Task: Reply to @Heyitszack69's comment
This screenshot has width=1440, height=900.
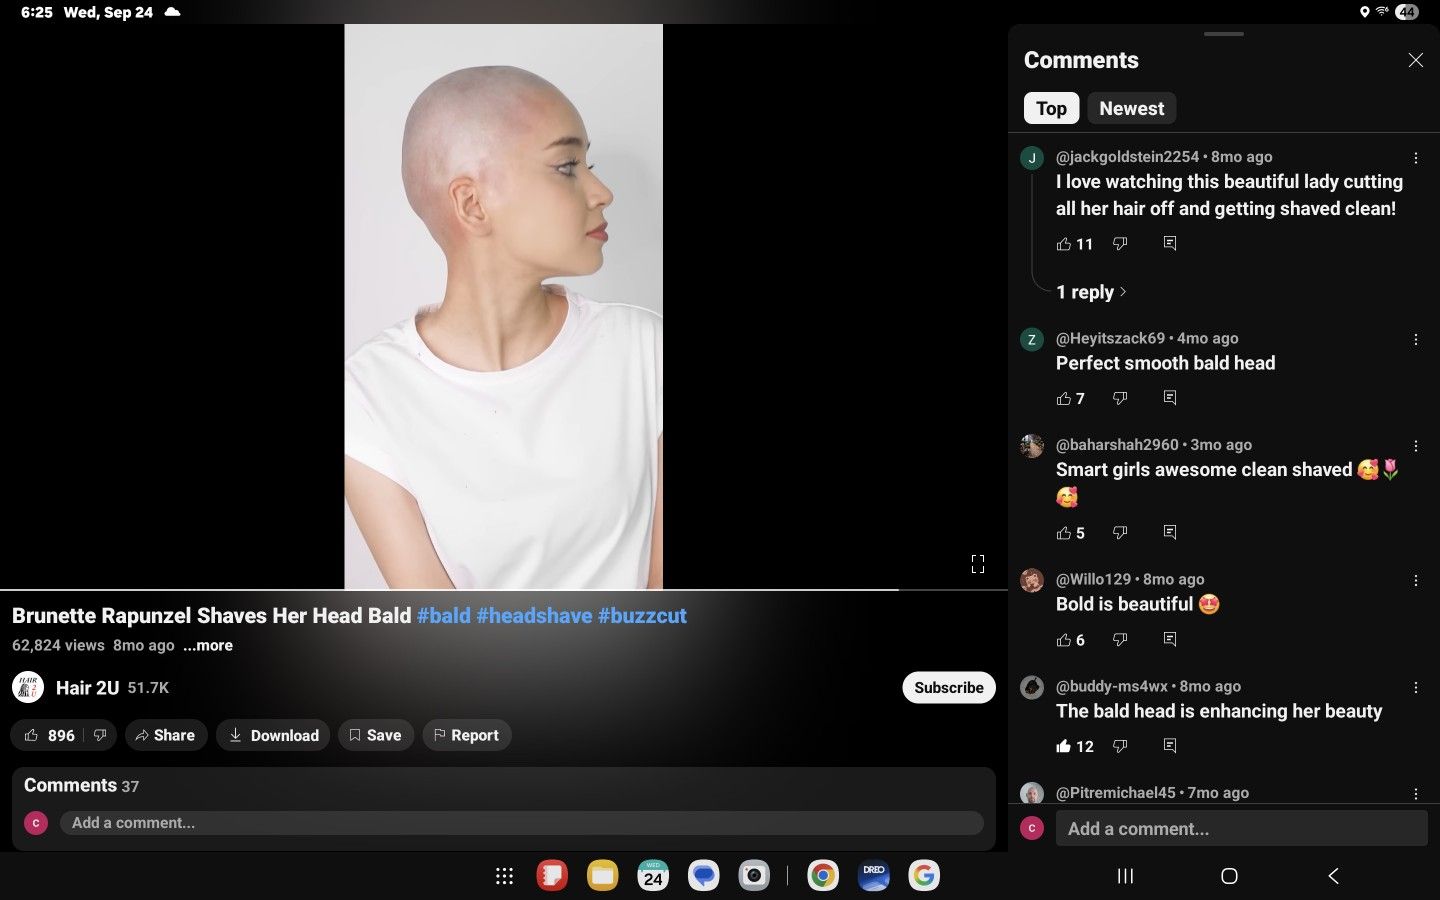Action: pos(1169,398)
